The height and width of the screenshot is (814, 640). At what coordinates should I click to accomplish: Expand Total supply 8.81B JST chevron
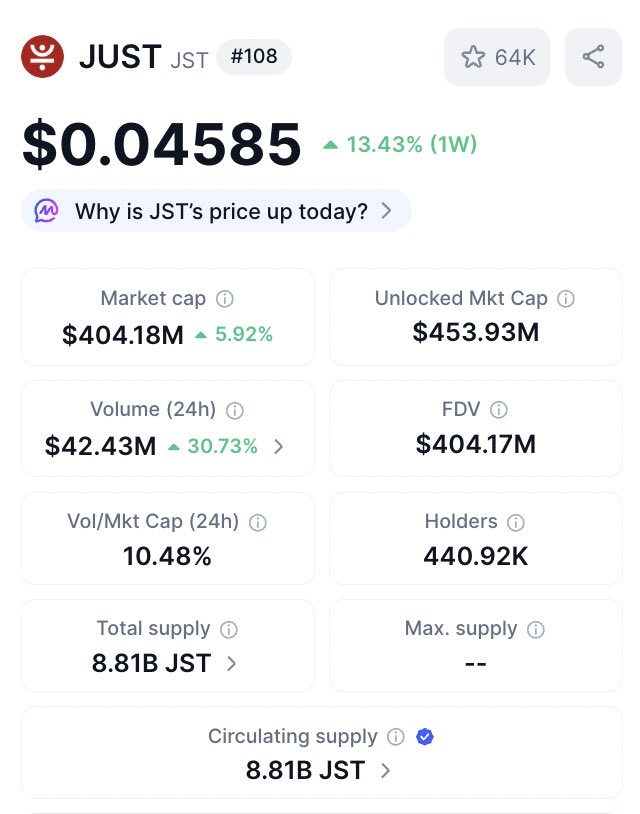pos(232,663)
